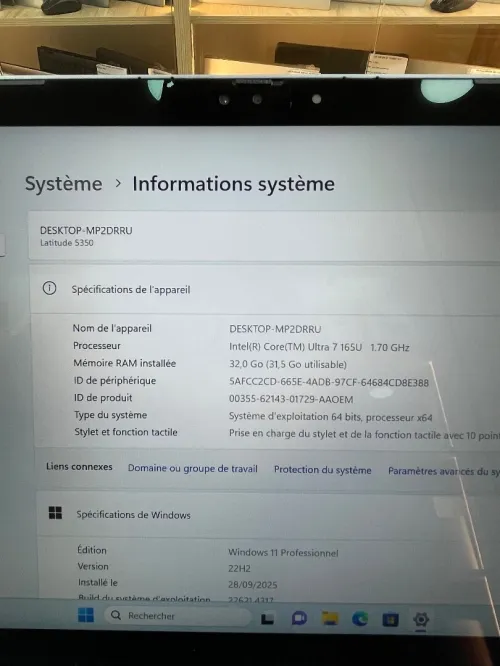Click the Type du système label
Image resolution: width=500 pixels, height=666 pixels.
[110, 415]
